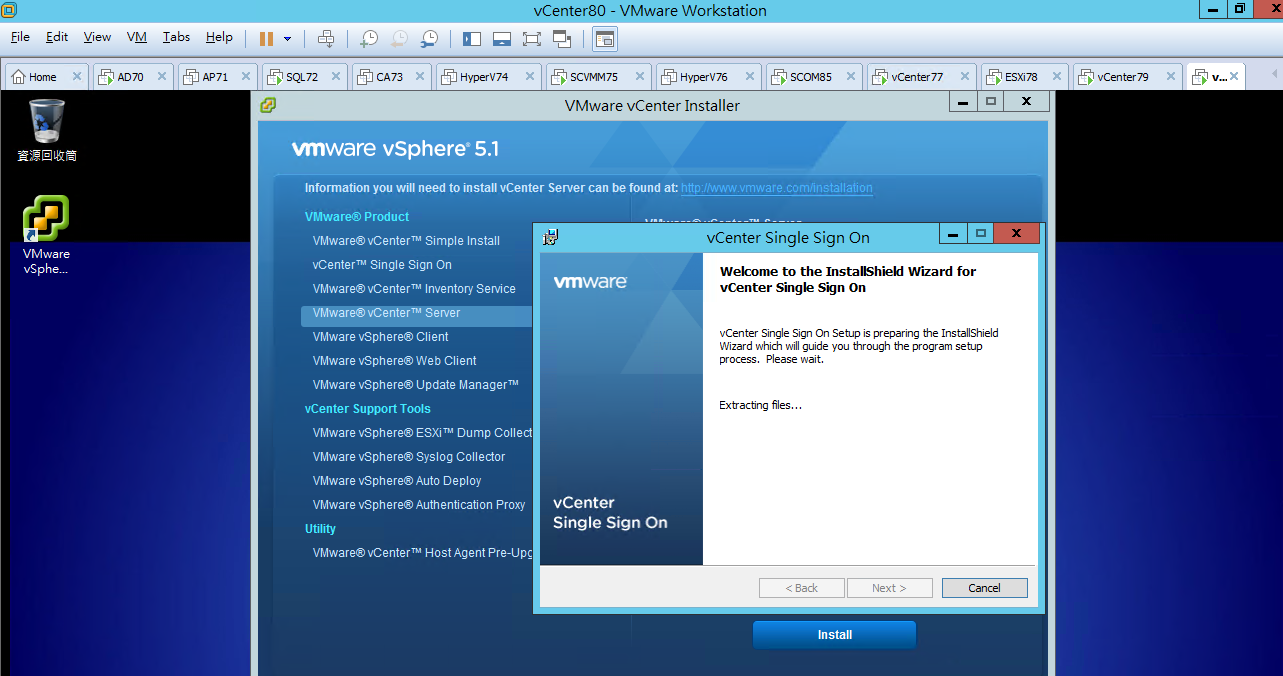Revert the VM to its previous snapshot
Image resolution: width=1283 pixels, height=676 pixels.
[x=399, y=39]
